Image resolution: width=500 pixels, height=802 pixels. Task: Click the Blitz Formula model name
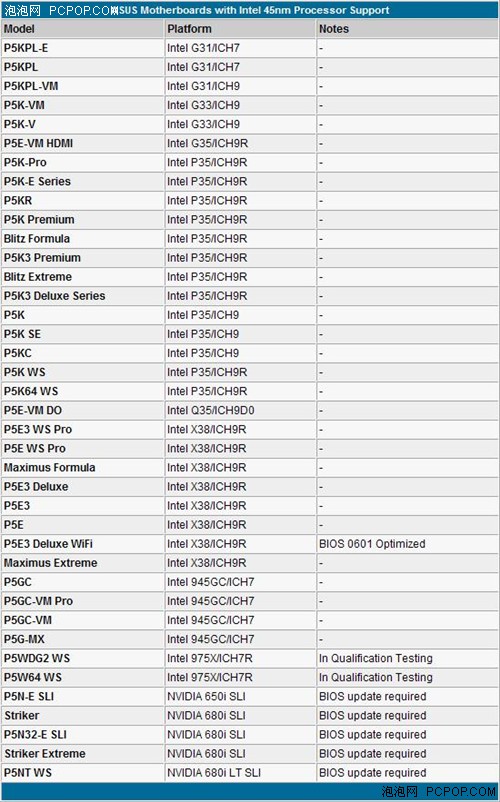click(37, 239)
